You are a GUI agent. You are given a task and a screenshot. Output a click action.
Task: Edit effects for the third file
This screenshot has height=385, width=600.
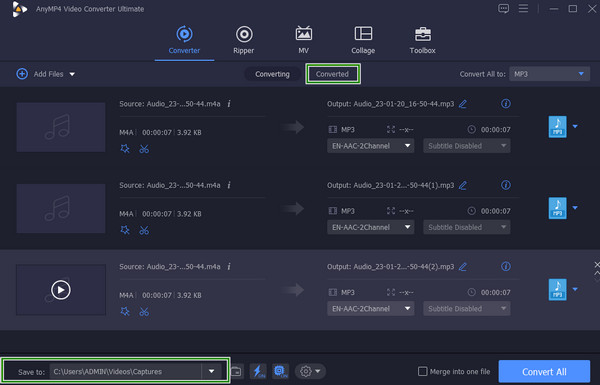coord(125,312)
